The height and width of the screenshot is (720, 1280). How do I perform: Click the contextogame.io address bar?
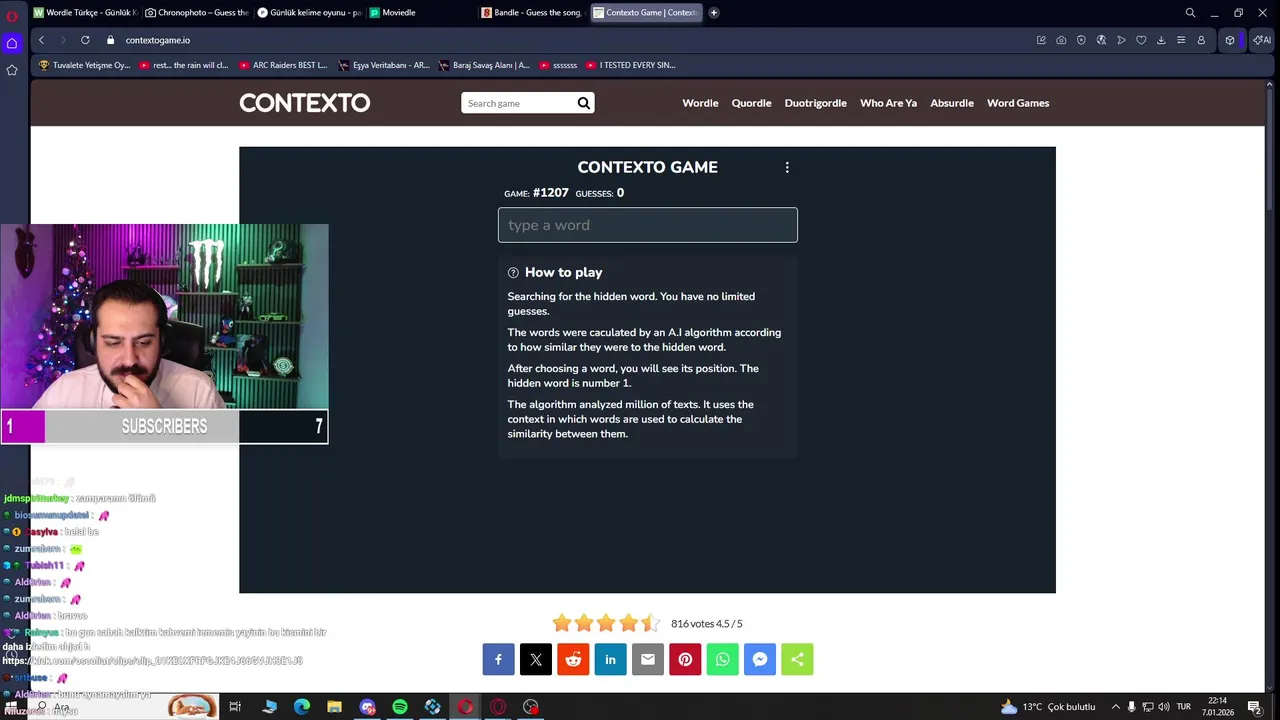pyautogui.click(x=158, y=40)
